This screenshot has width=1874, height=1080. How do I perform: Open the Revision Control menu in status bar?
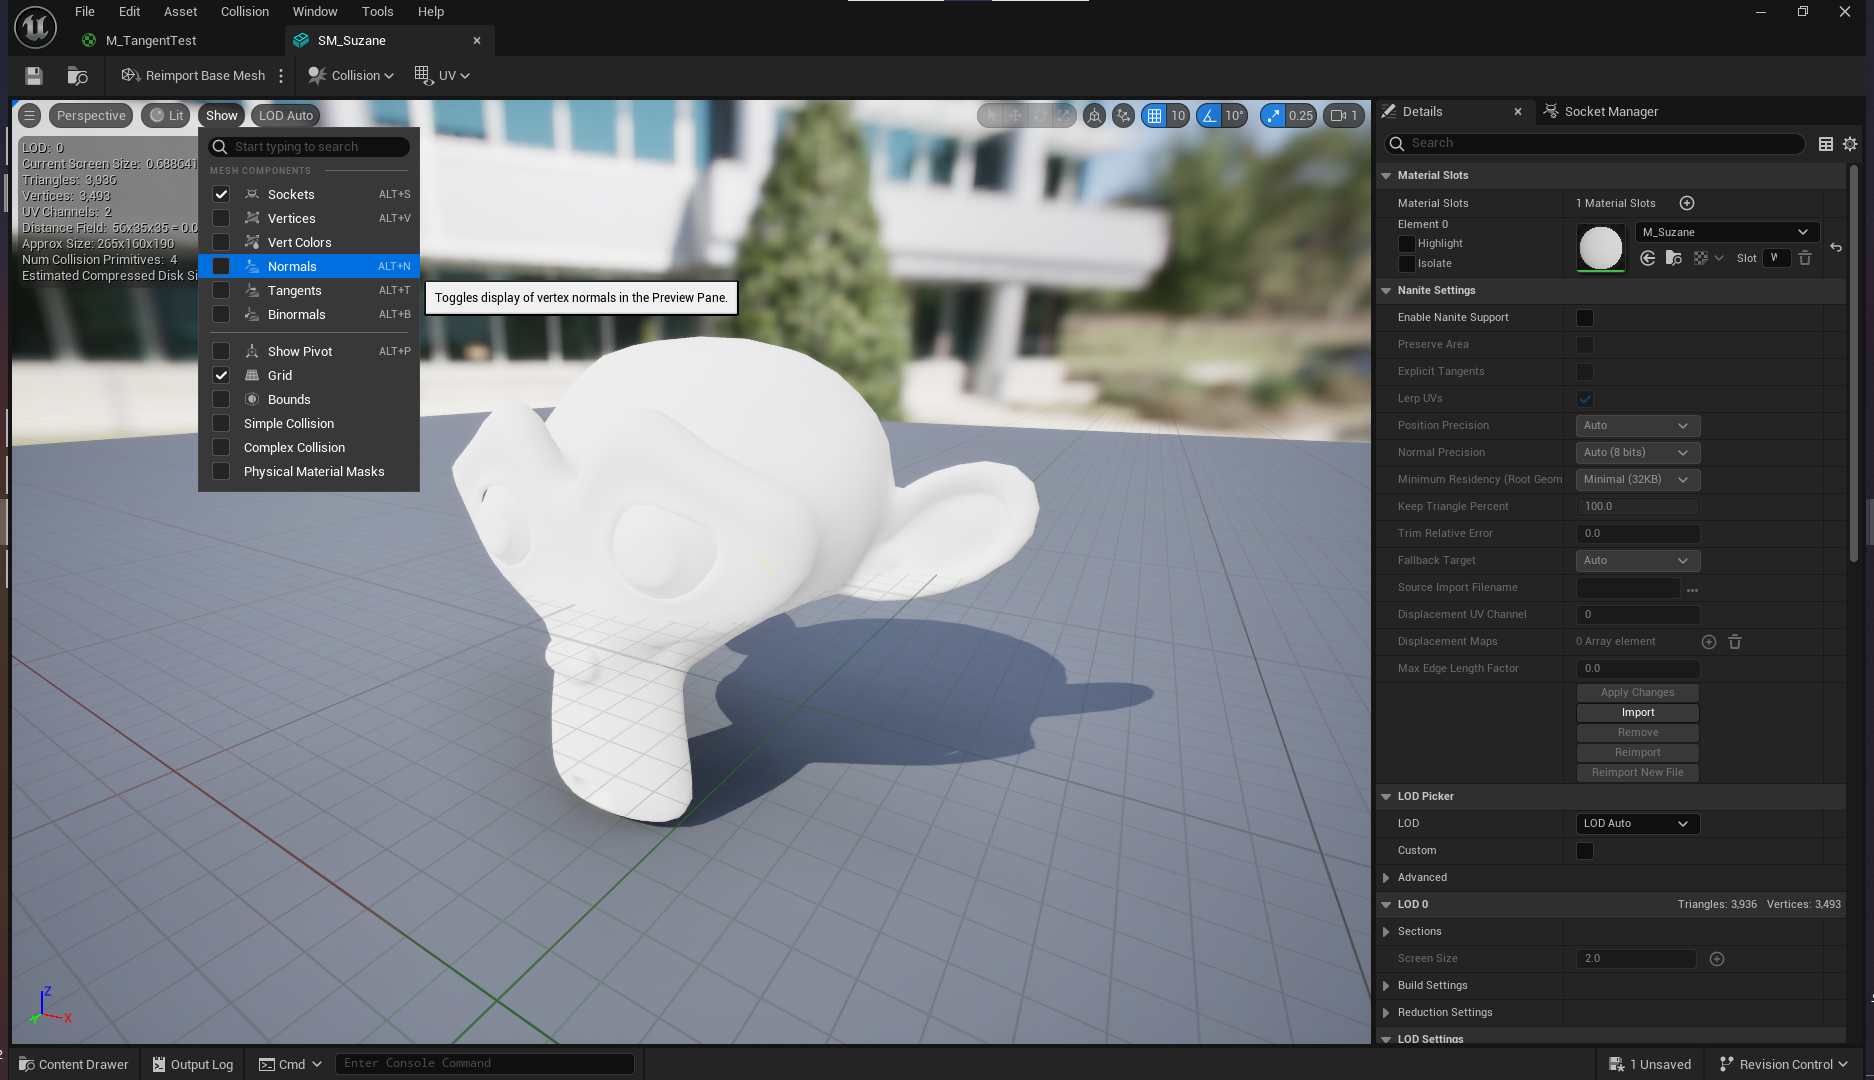[x=1783, y=1064]
